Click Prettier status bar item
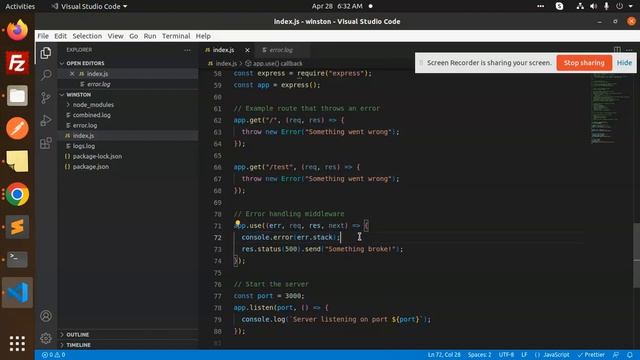This screenshot has height=360, width=640. pyautogui.click(x=591, y=355)
